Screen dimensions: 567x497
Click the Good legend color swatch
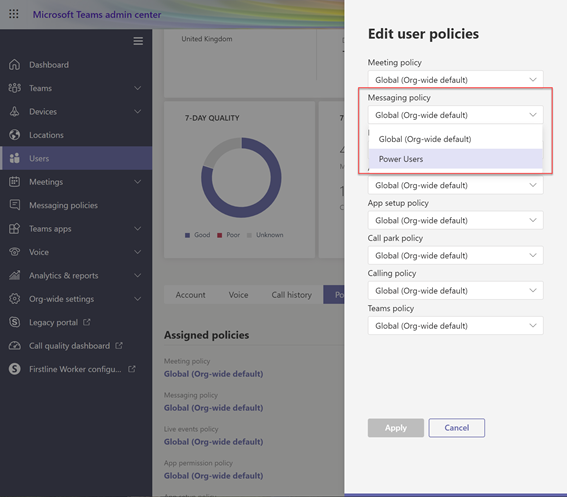pyautogui.click(x=187, y=235)
